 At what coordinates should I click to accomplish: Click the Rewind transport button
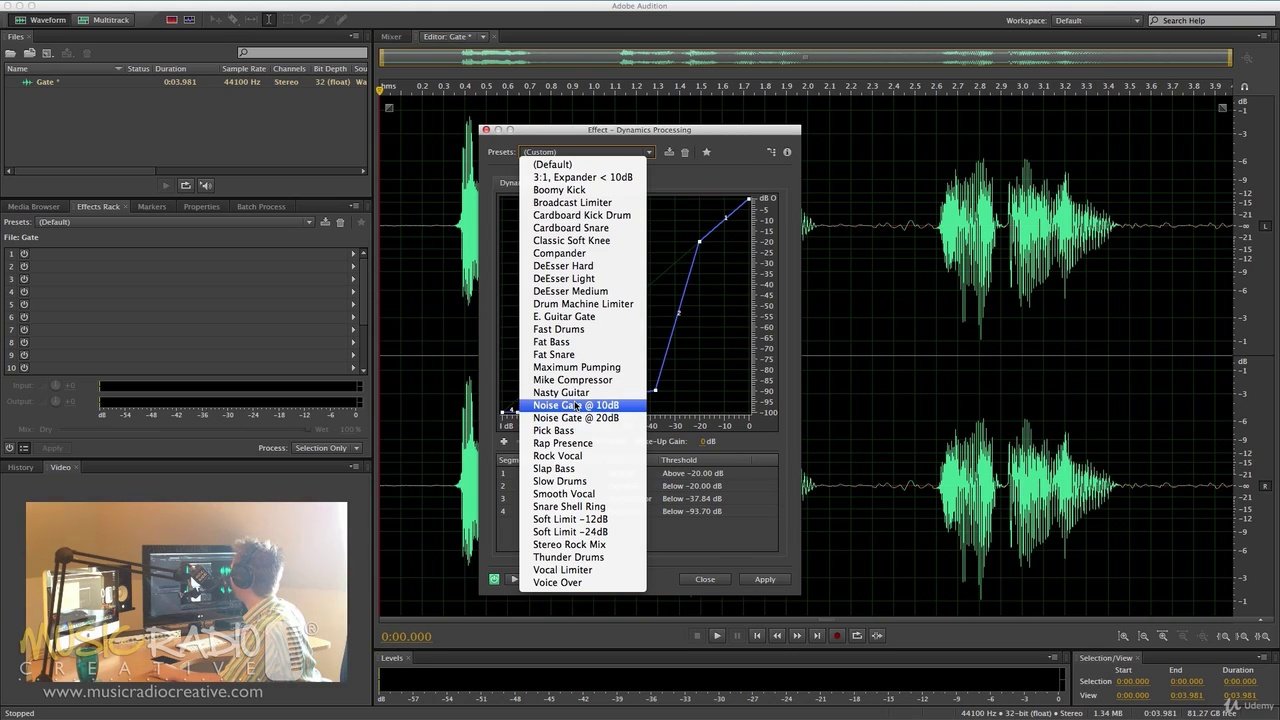tap(776, 635)
